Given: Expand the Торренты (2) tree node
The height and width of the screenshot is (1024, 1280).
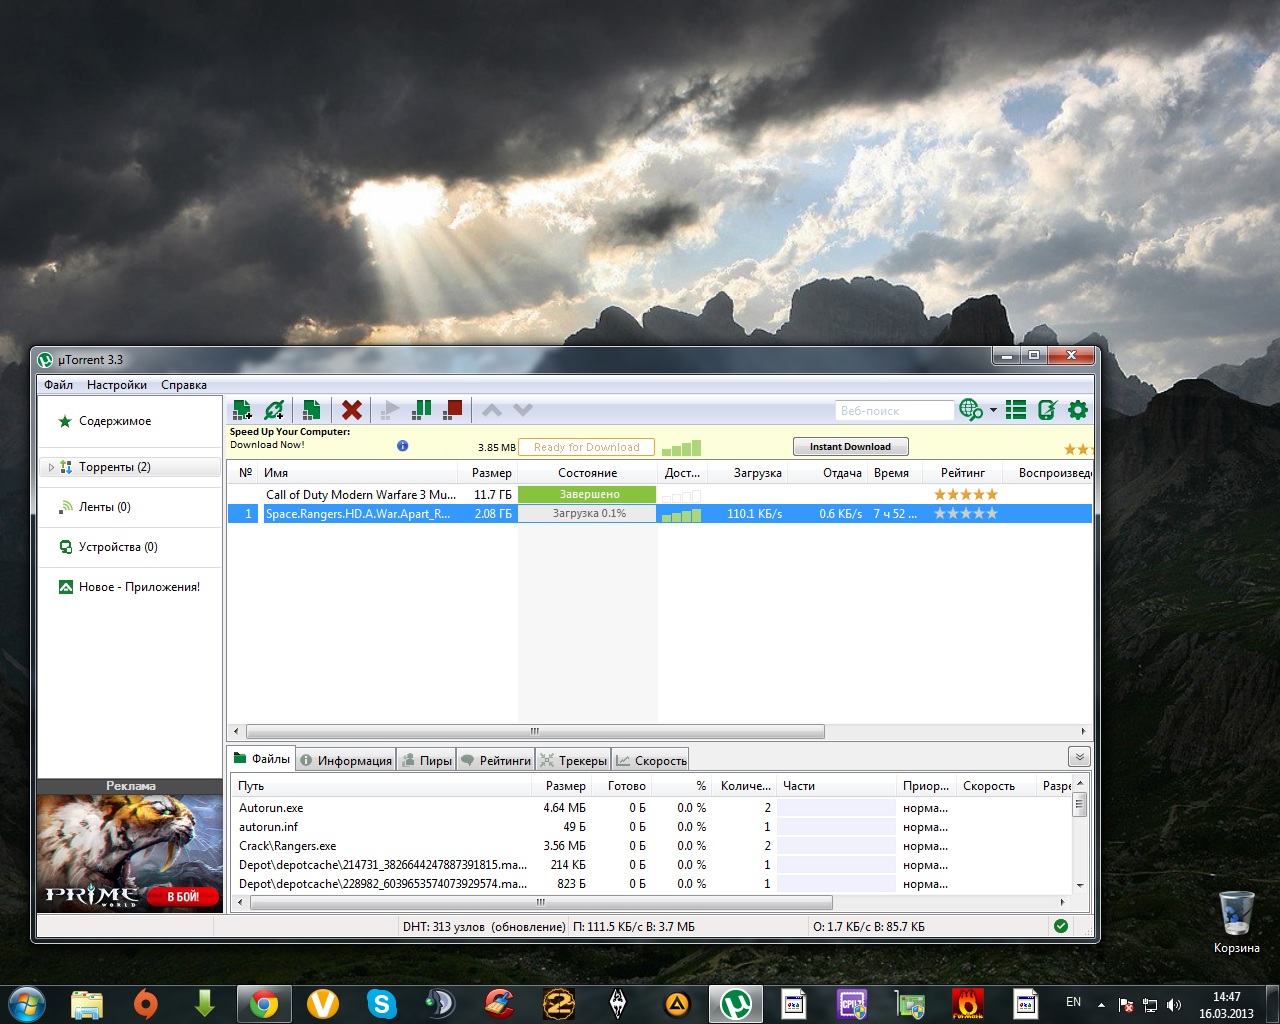Looking at the screenshot, I should (51, 467).
